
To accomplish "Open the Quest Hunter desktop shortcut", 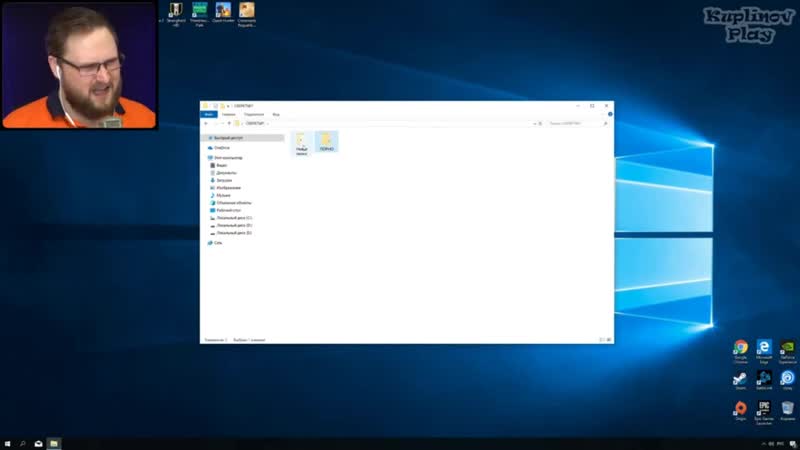I will (x=223, y=13).
